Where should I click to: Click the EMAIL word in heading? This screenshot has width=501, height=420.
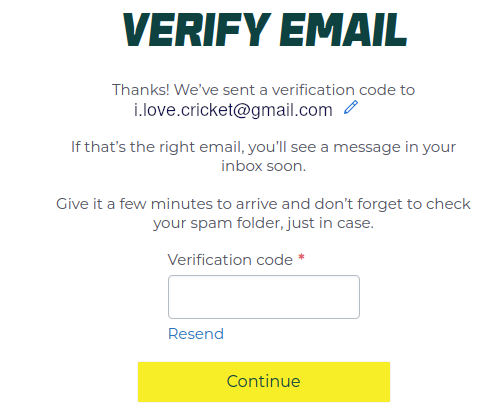point(344,29)
